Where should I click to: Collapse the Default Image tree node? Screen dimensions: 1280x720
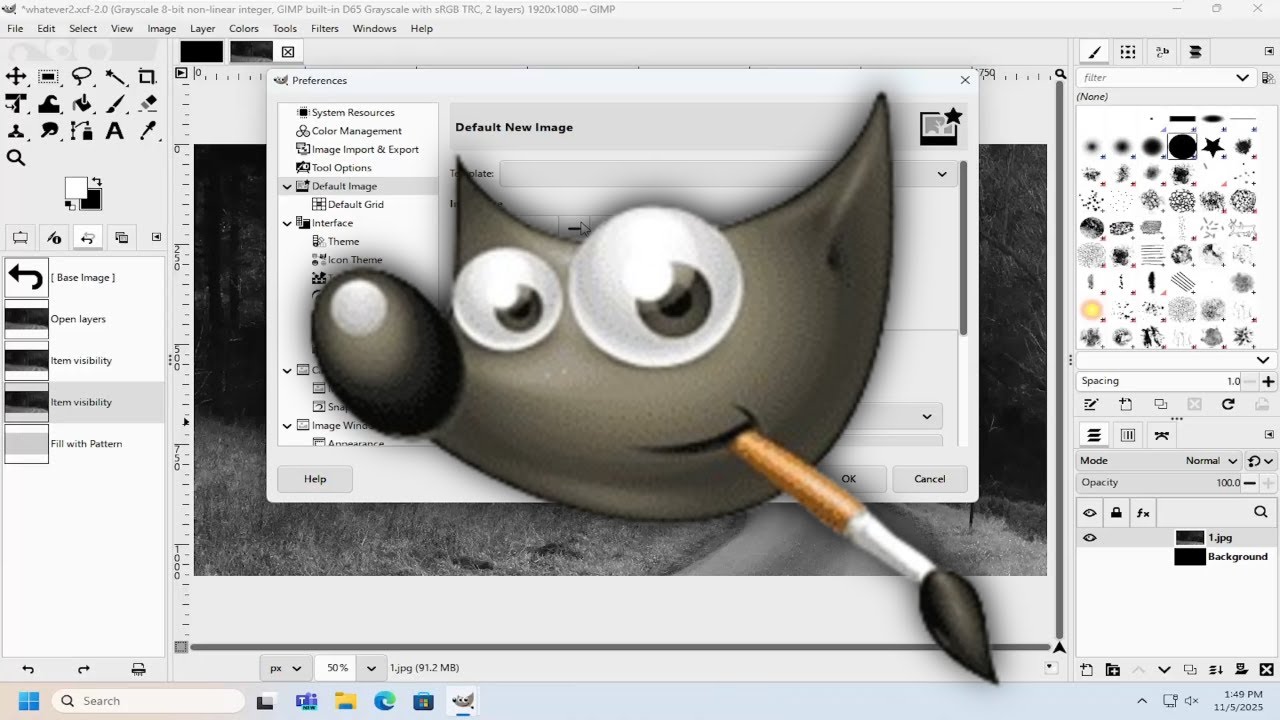[x=287, y=186]
